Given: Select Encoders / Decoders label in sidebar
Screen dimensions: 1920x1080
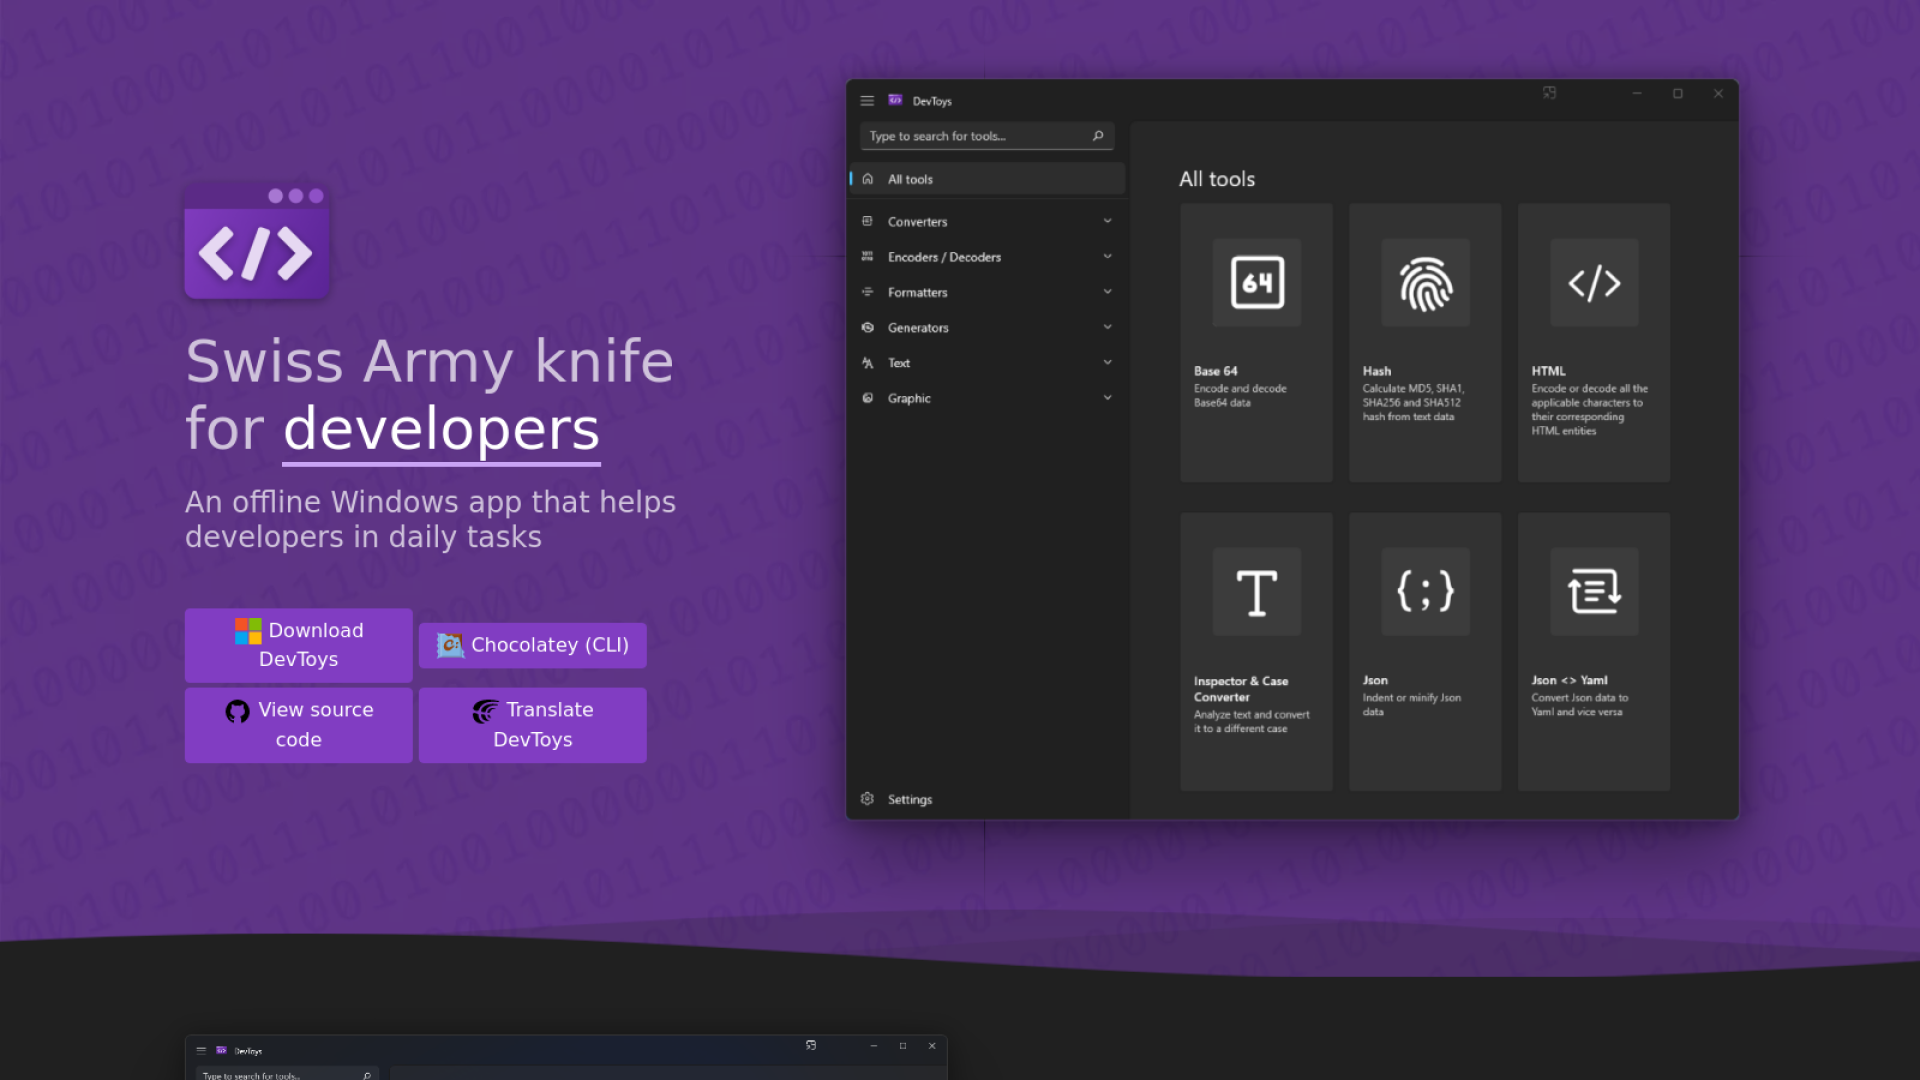Looking at the screenshot, I should [944, 257].
